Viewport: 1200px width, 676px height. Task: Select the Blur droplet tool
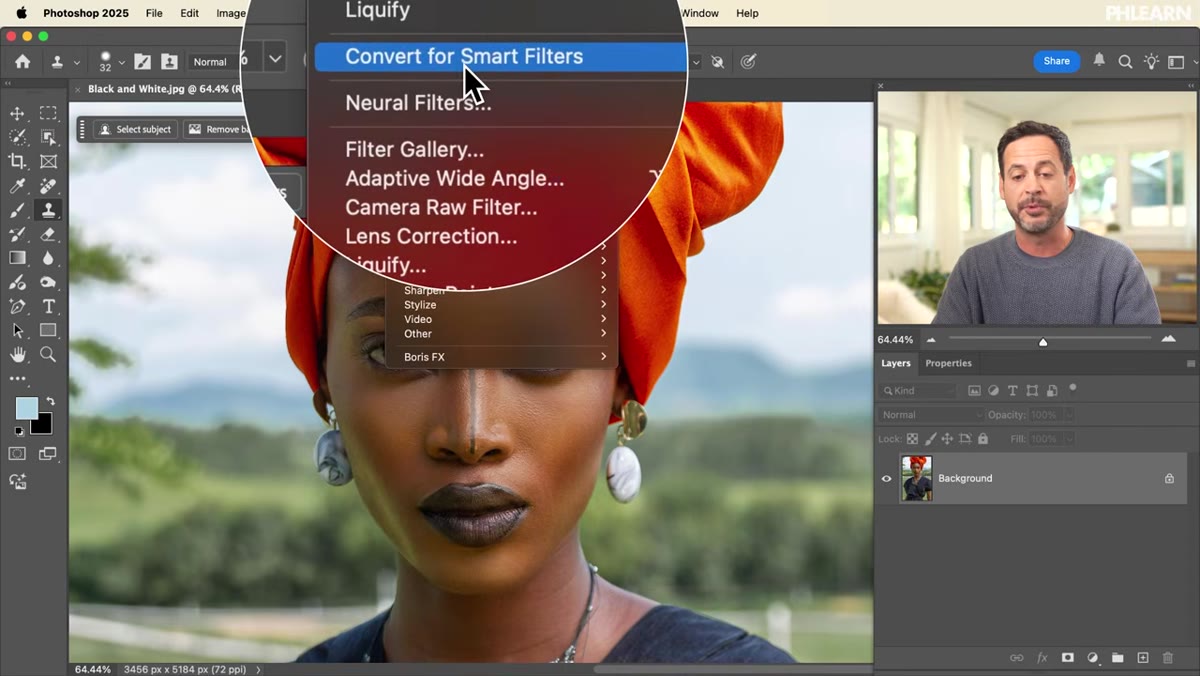tap(48, 258)
